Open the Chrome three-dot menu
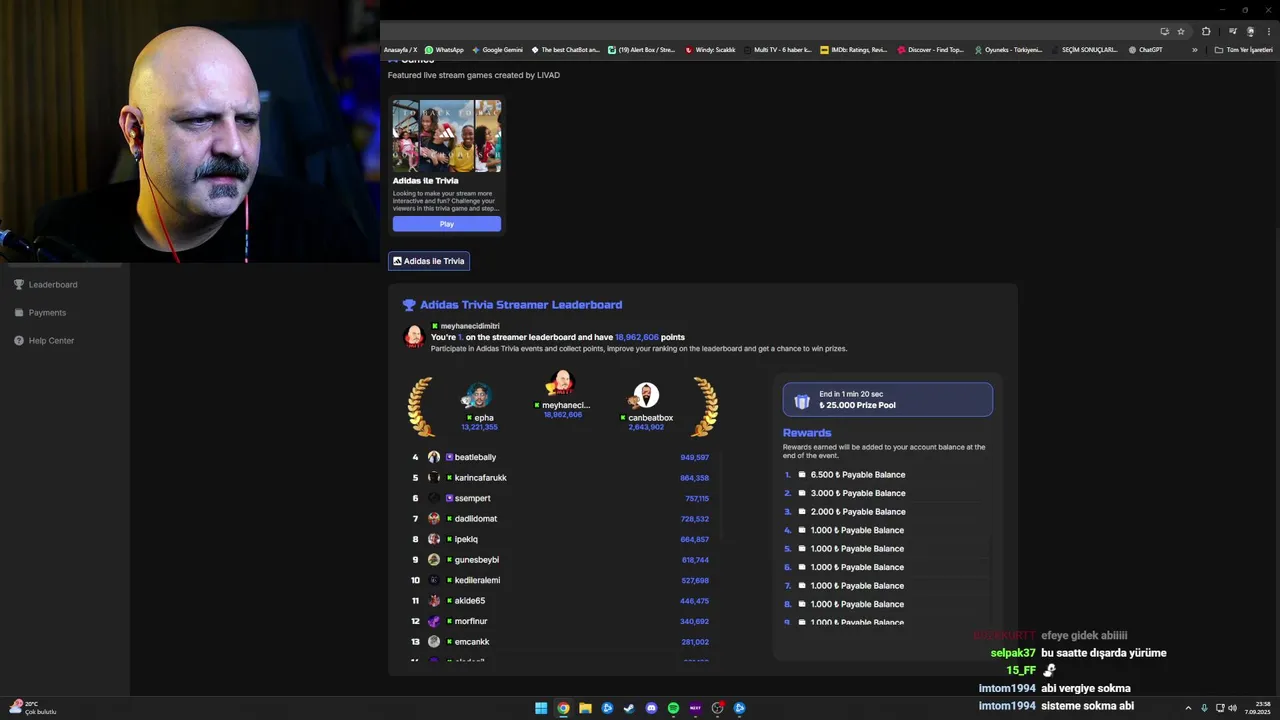The width and height of the screenshot is (1280, 720). (x=1269, y=31)
